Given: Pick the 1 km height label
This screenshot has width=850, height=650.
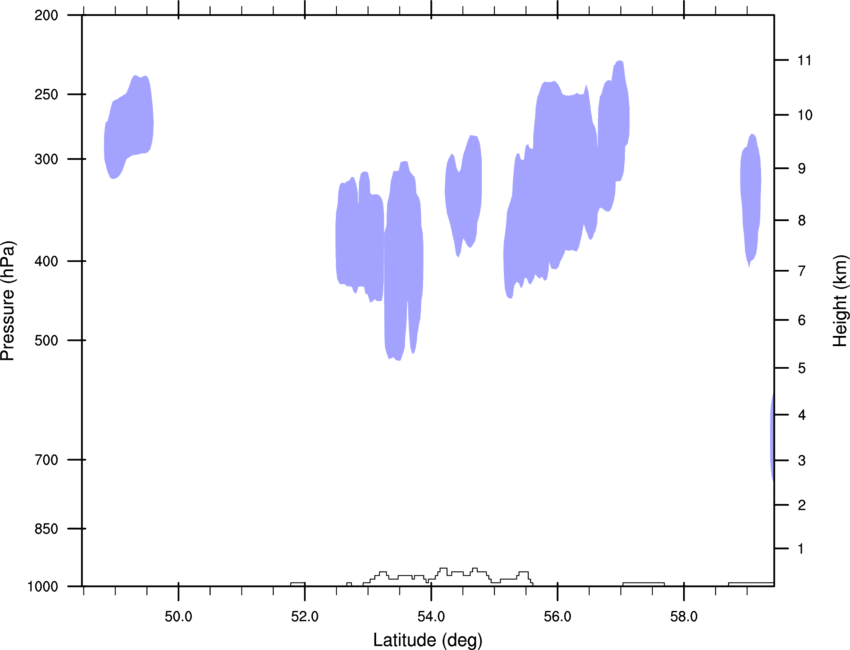Looking at the screenshot, I should [x=801, y=549].
